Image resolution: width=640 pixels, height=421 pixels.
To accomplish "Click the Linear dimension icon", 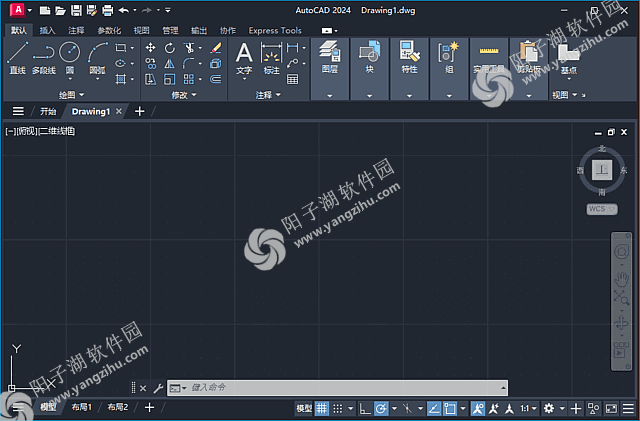I will pyautogui.click(x=293, y=48).
